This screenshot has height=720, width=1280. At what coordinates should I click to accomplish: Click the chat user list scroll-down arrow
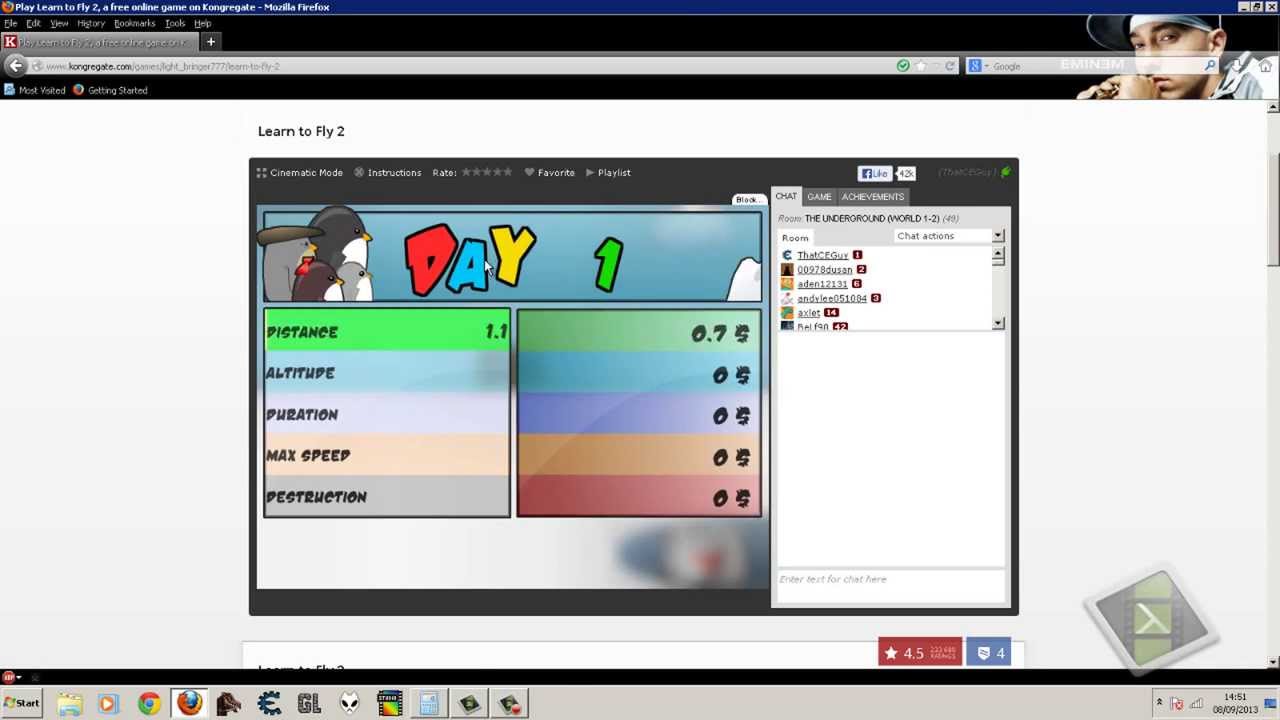998,323
